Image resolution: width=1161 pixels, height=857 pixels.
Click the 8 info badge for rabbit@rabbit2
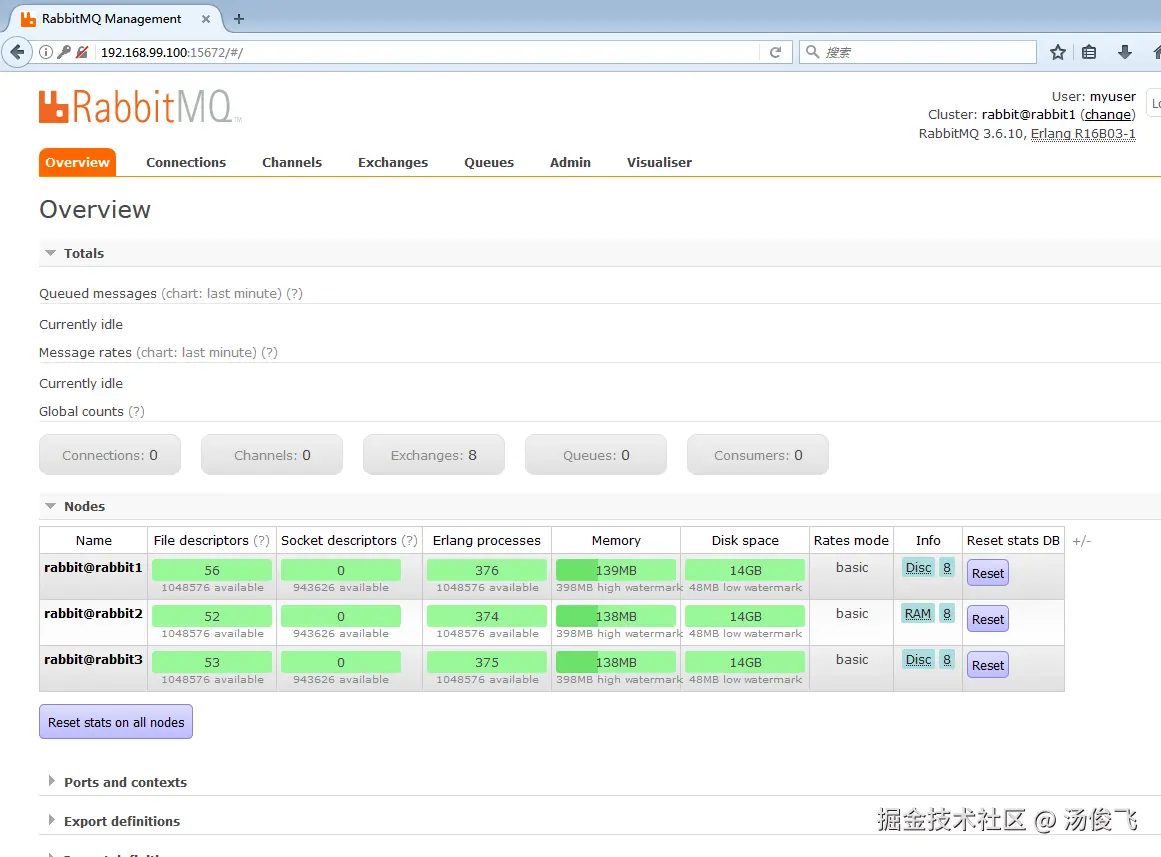[946, 613]
